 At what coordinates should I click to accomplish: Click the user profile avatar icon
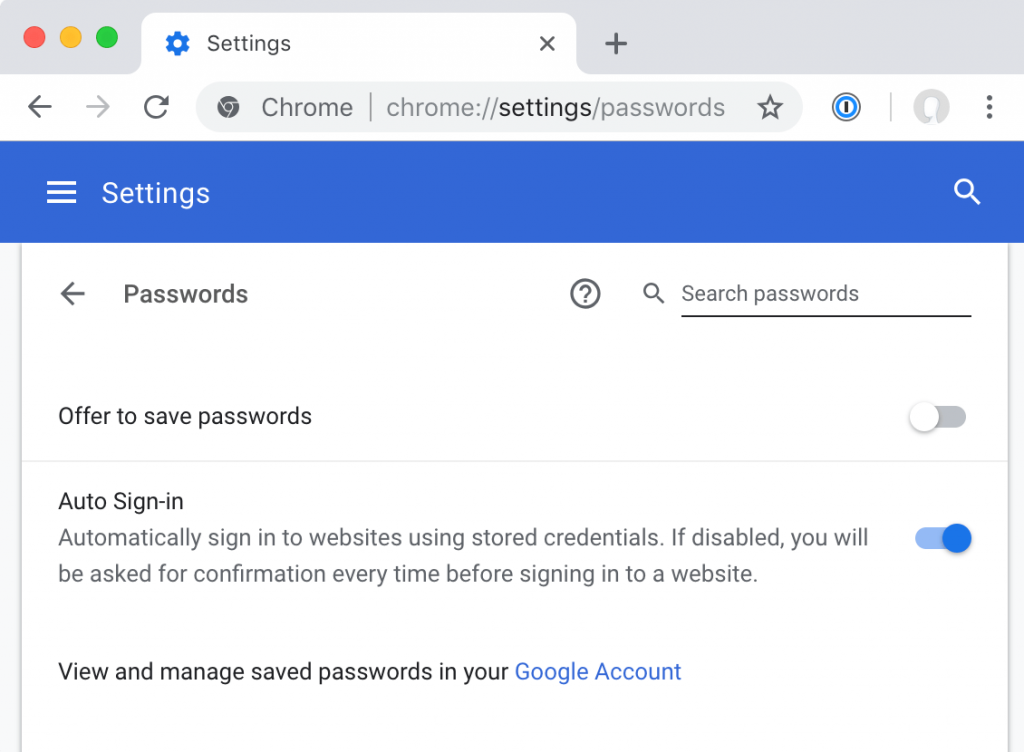[931, 107]
